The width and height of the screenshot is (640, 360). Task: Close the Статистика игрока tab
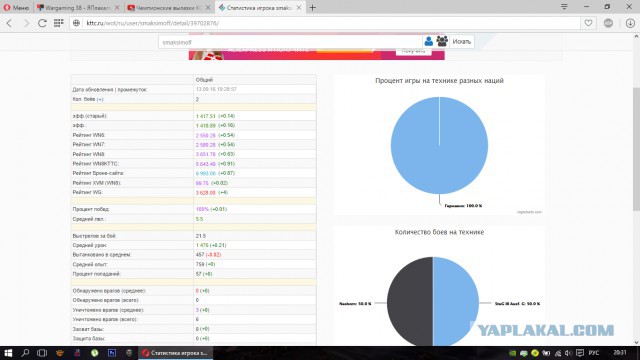(299, 7)
